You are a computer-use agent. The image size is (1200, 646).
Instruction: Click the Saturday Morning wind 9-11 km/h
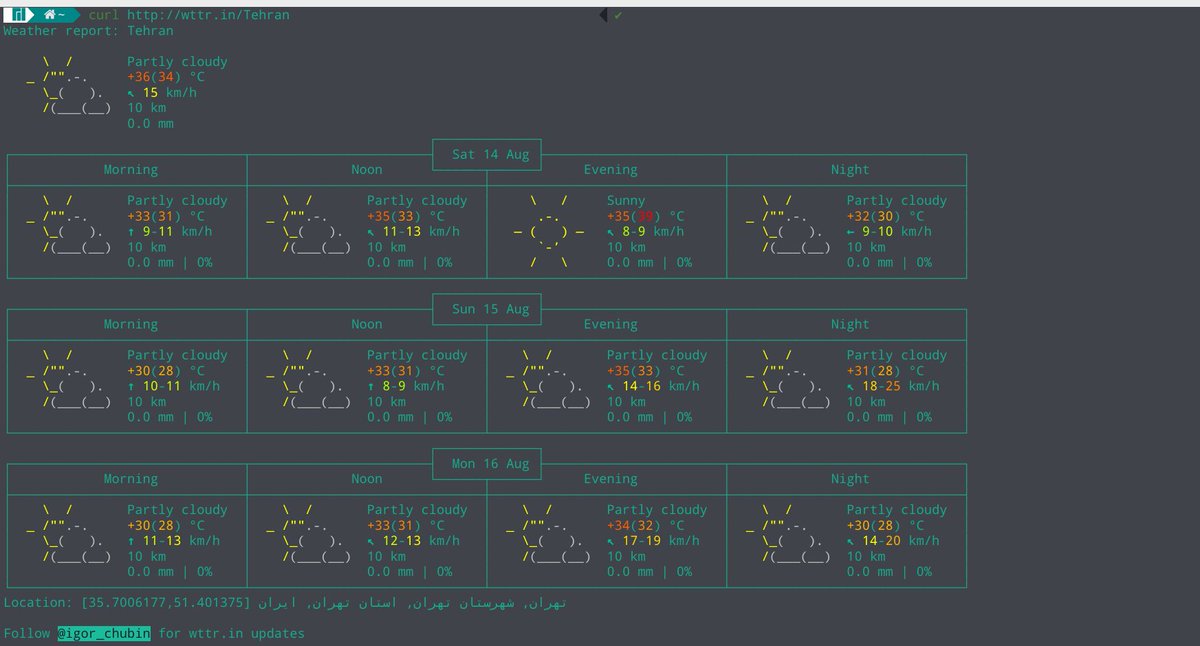tap(170, 231)
